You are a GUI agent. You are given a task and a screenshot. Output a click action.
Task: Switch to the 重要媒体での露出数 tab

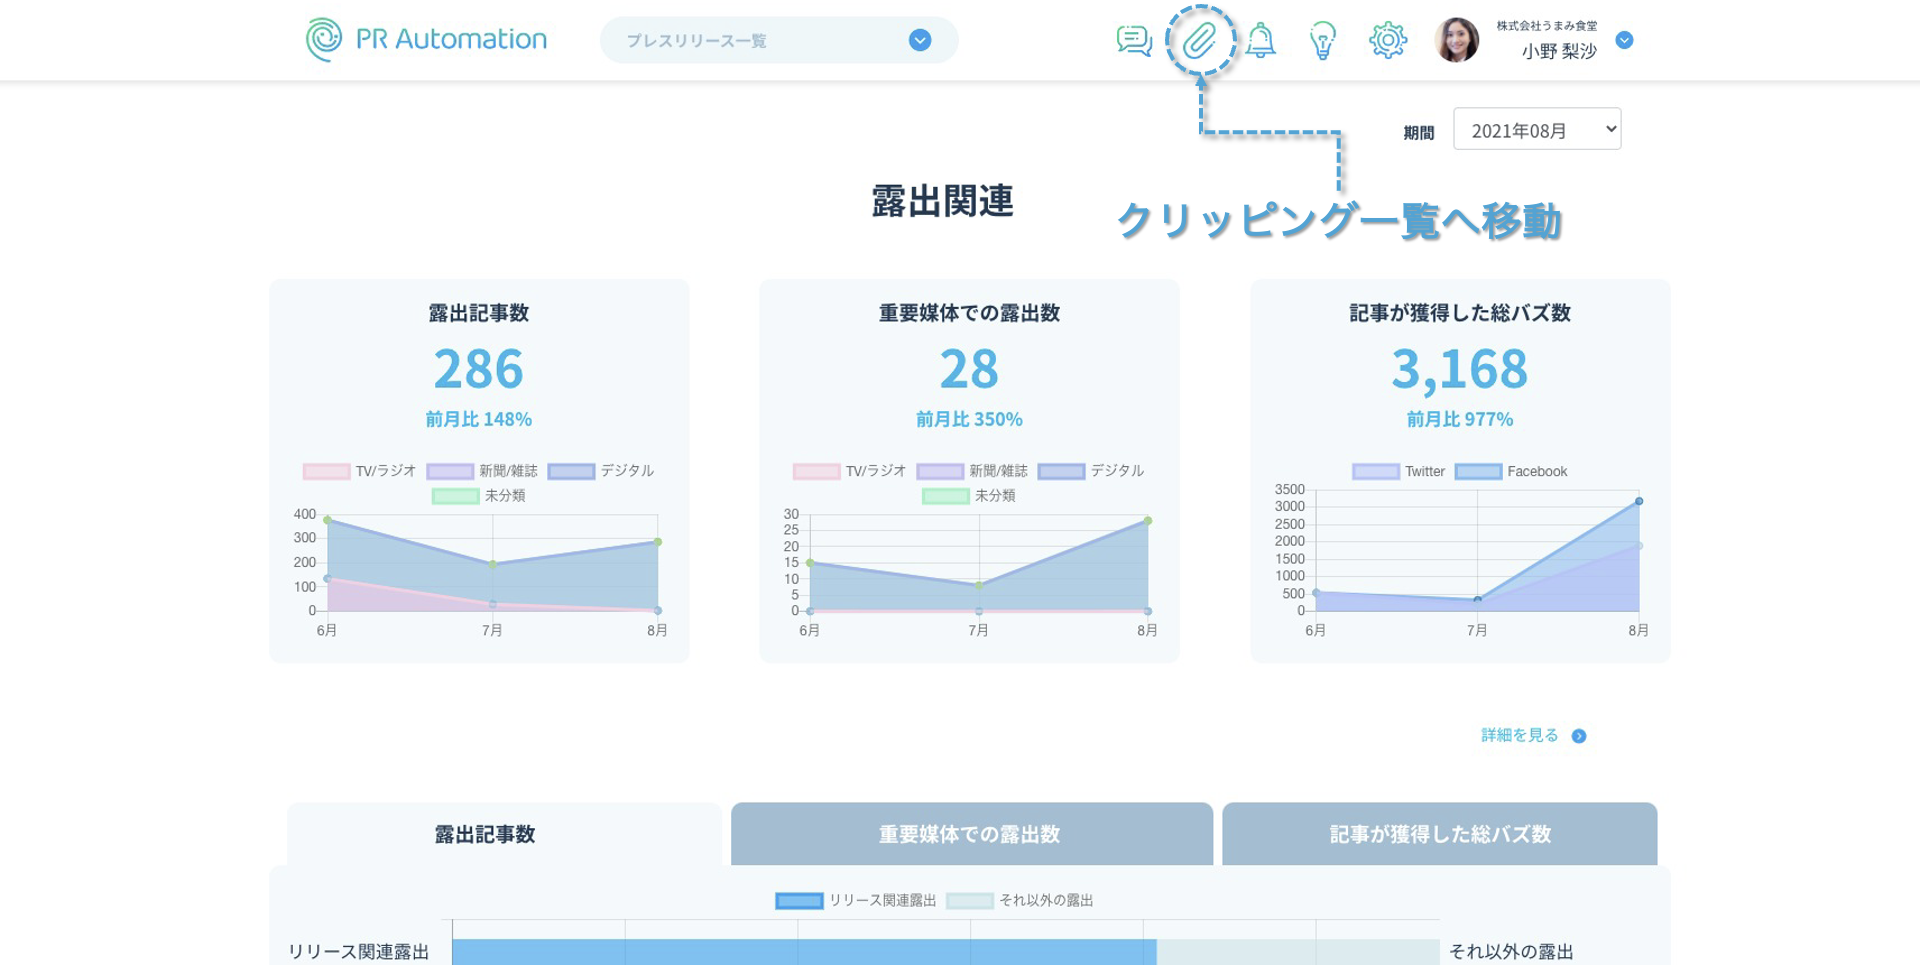coord(970,834)
